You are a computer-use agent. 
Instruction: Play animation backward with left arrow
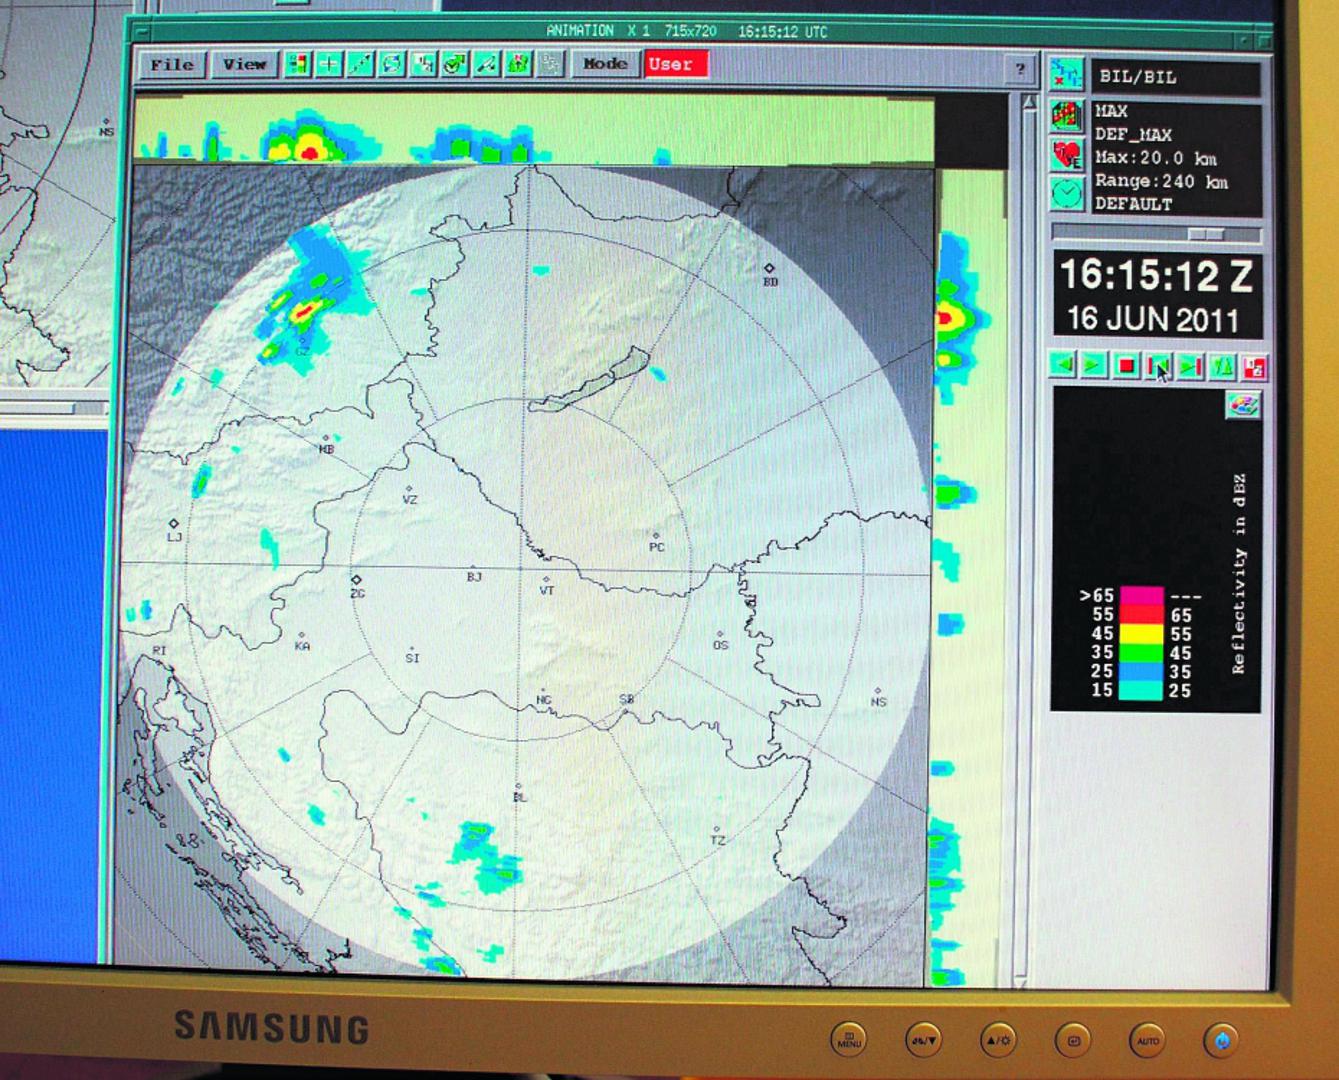(x=1063, y=365)
